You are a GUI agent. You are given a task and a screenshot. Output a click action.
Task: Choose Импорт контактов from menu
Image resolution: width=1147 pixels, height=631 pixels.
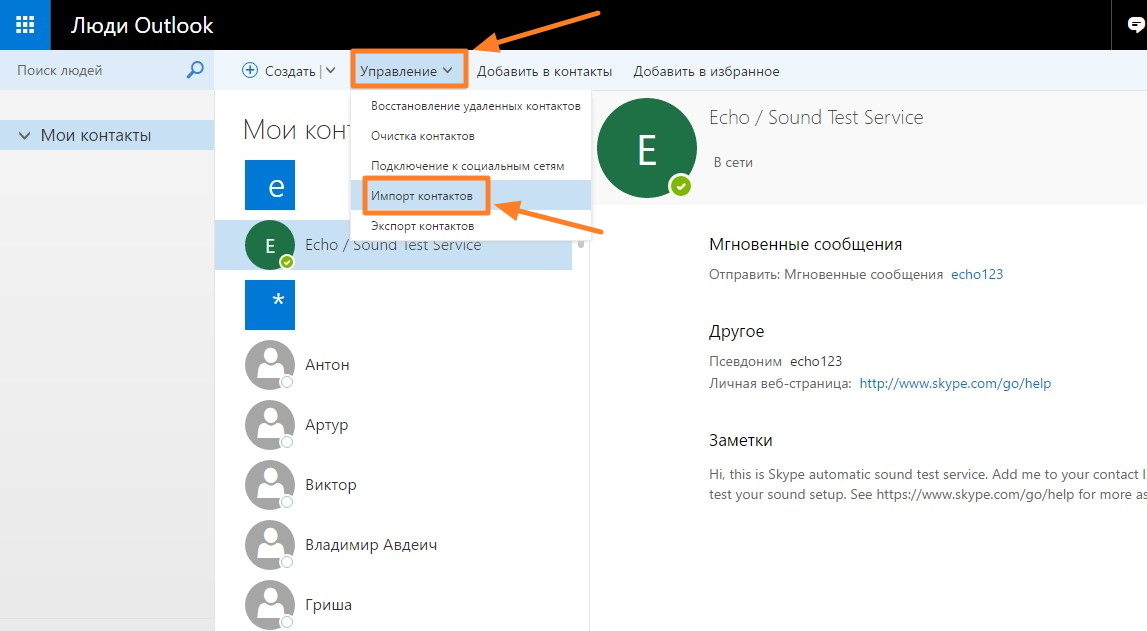click(x=421, y=196)
